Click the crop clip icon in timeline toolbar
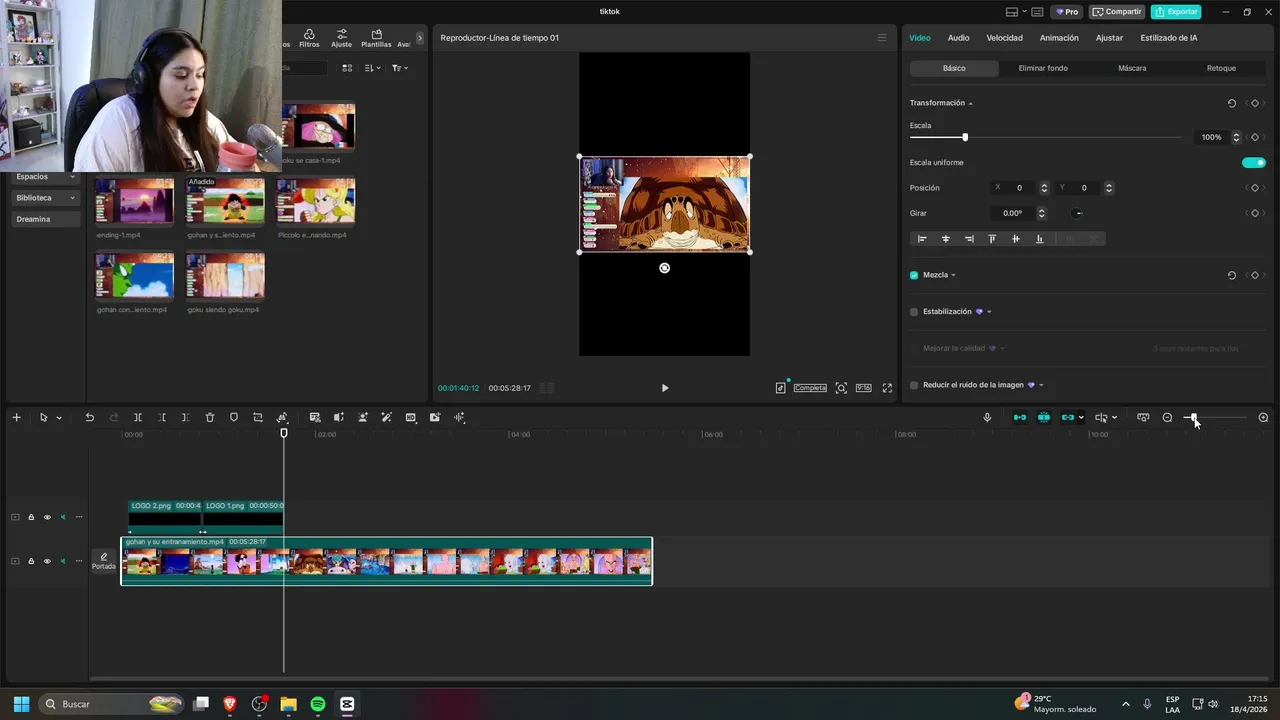 click(258, 417)
